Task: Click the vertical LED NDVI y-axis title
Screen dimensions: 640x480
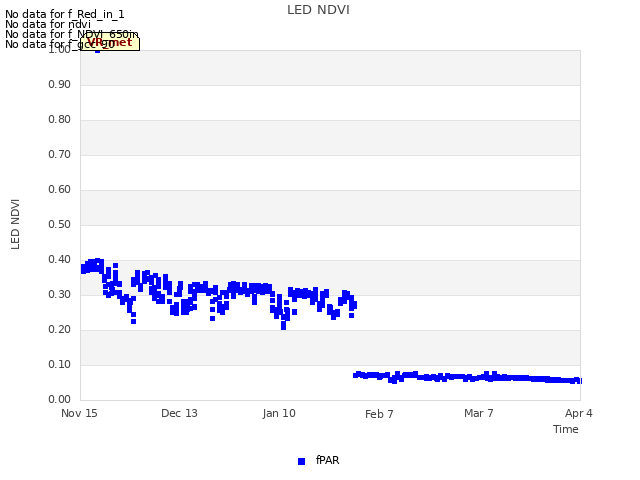Action: [15, 224]
